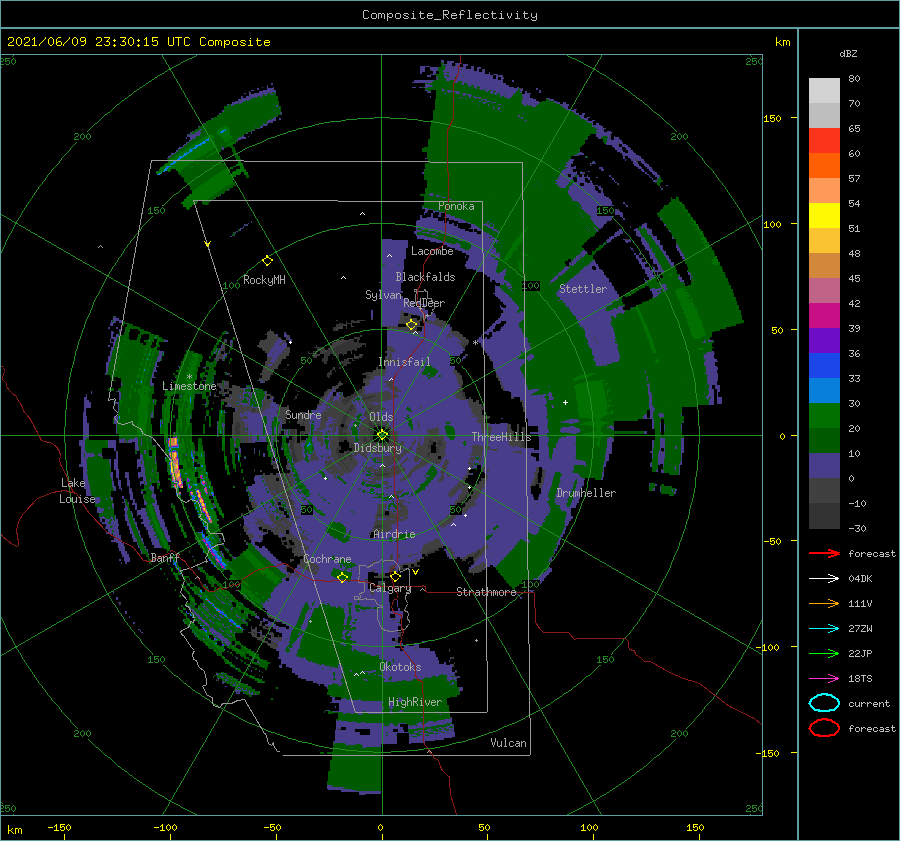Click the yellow diamond marker above RockyMH
Viewport: 900px width, 841px height.
click(267, 261)
